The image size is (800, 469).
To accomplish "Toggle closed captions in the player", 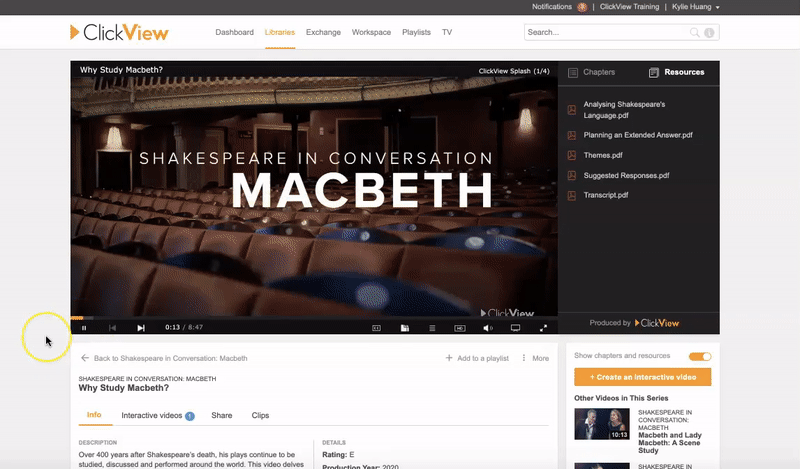I will pos(377,328).
